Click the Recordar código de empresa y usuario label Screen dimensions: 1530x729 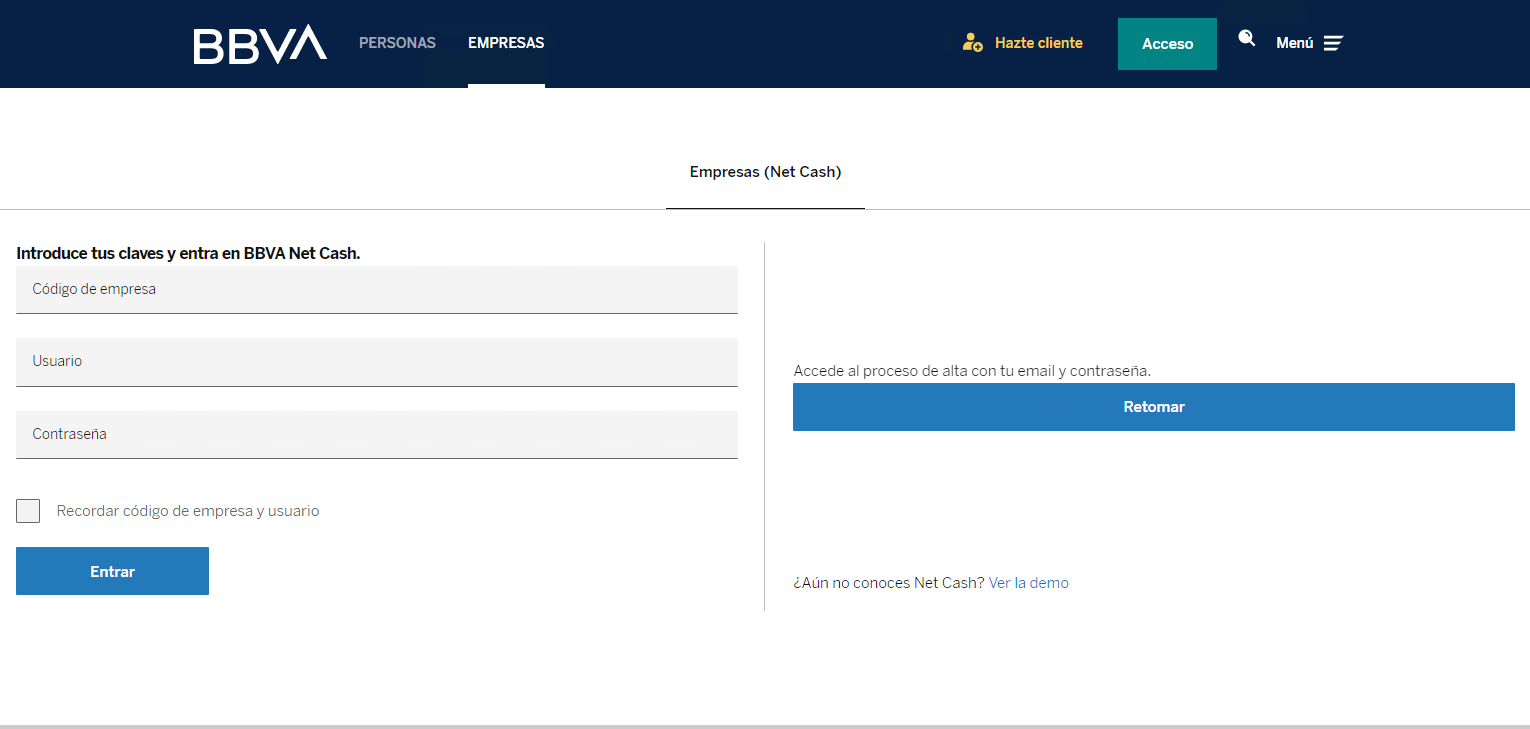188,511
